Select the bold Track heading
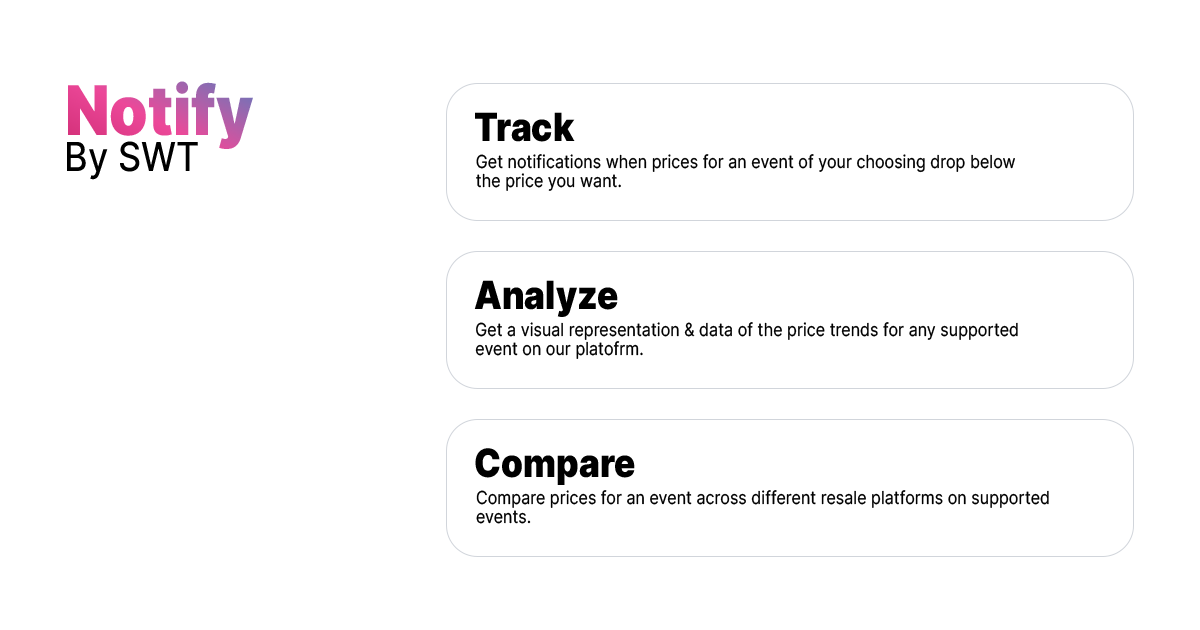The width and height of the screenshot is (1200, 630). pos(524,128)
